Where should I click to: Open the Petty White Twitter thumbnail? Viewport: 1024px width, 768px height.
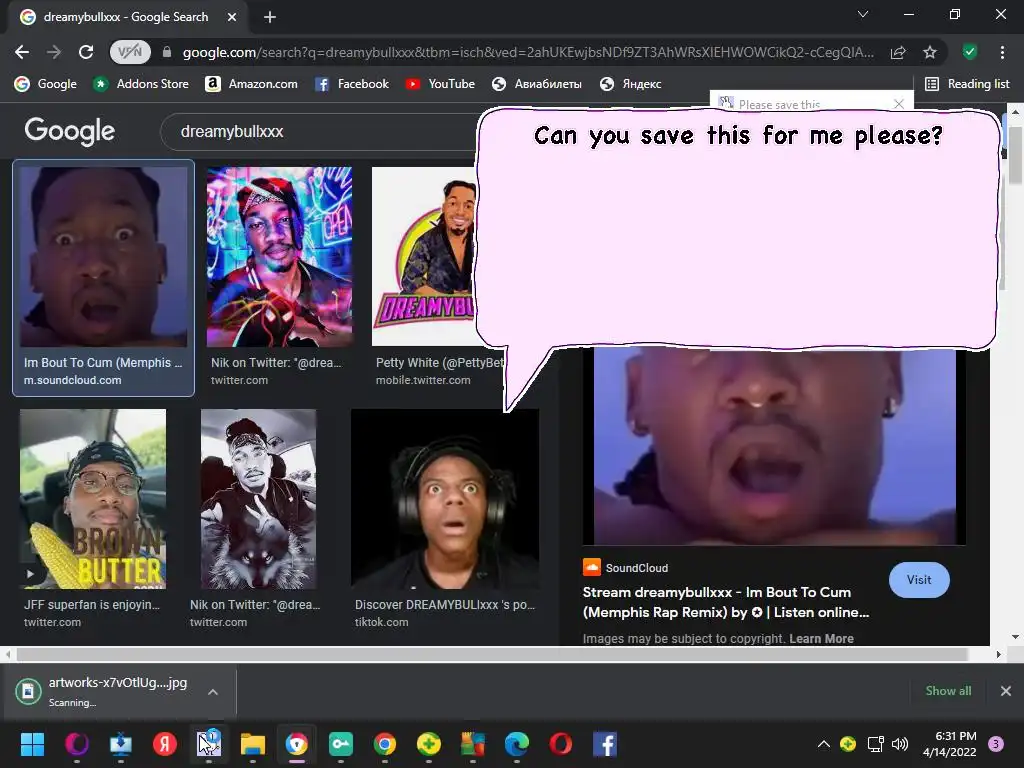[x=424, y=257]
